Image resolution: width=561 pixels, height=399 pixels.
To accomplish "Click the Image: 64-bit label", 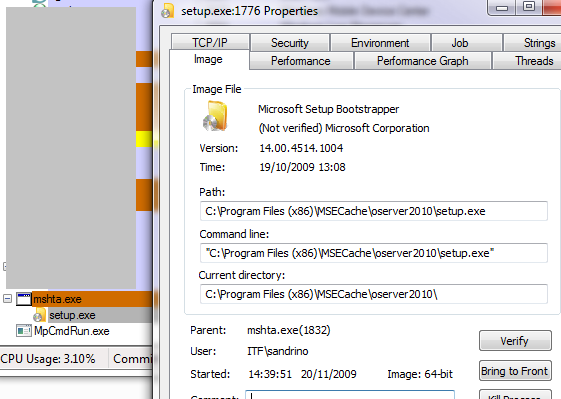I will pyautogui.click(x=420, y=374).
